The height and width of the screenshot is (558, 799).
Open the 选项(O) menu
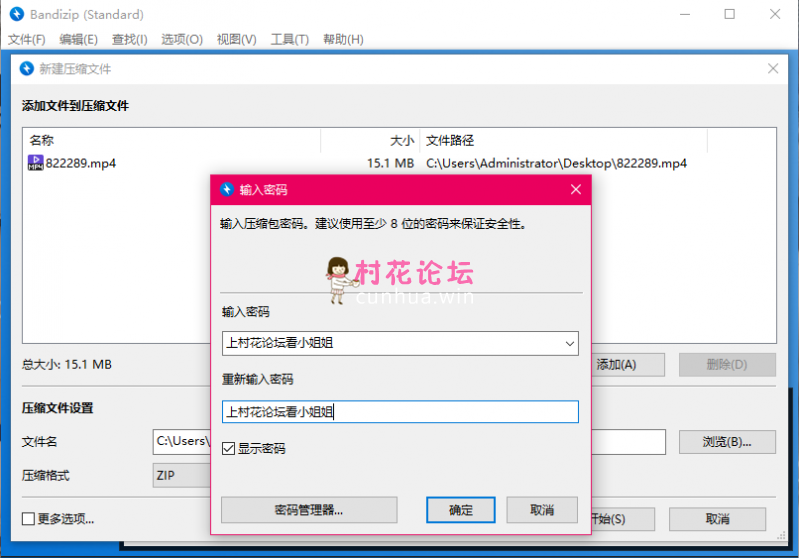tap(182, 39)
